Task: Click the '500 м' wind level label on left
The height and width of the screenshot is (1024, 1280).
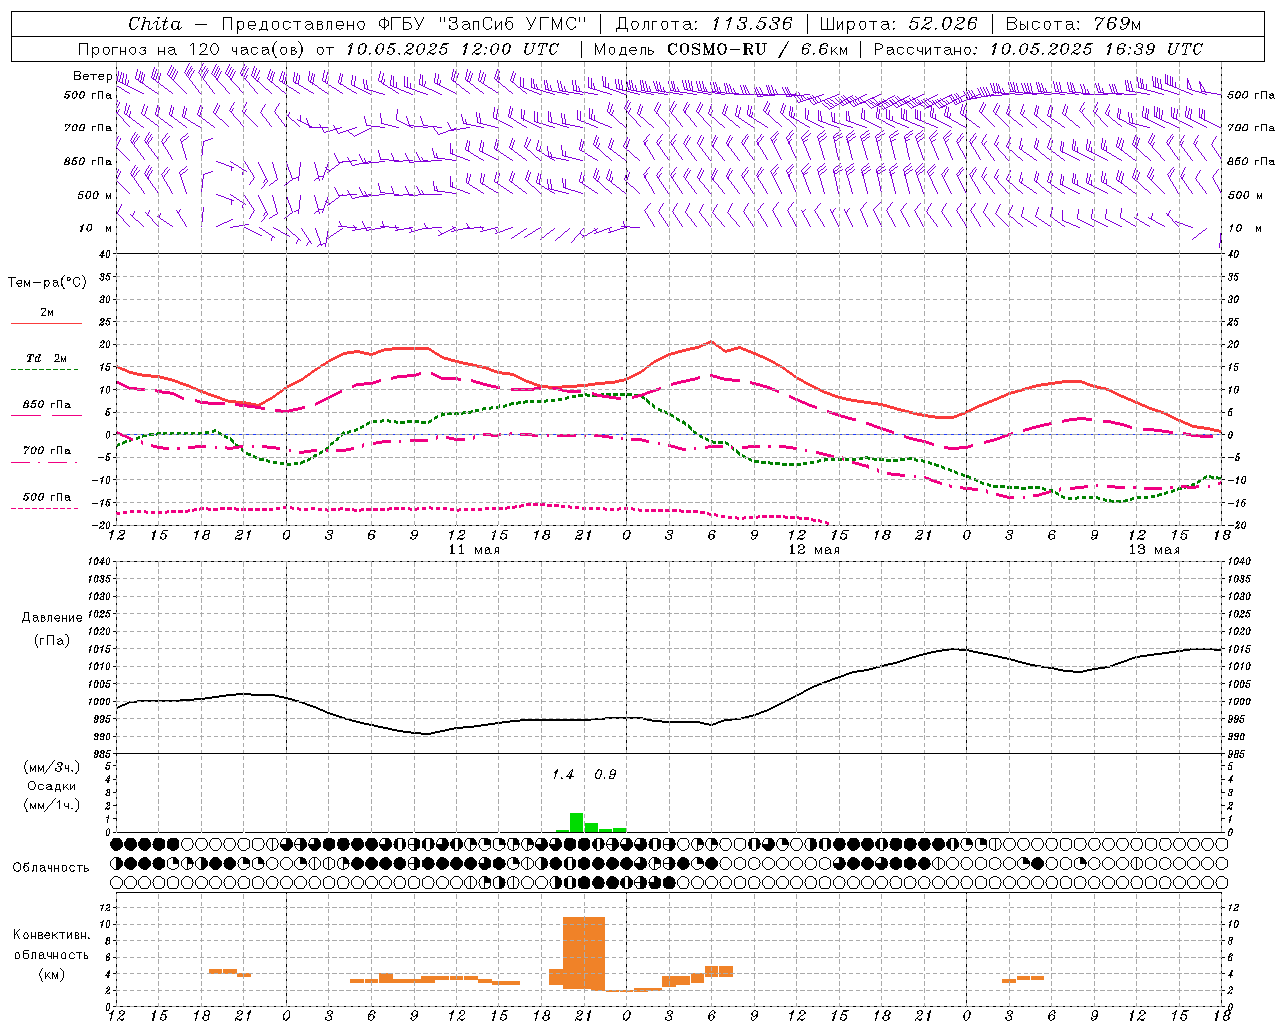Action: [x=95, y=195]
